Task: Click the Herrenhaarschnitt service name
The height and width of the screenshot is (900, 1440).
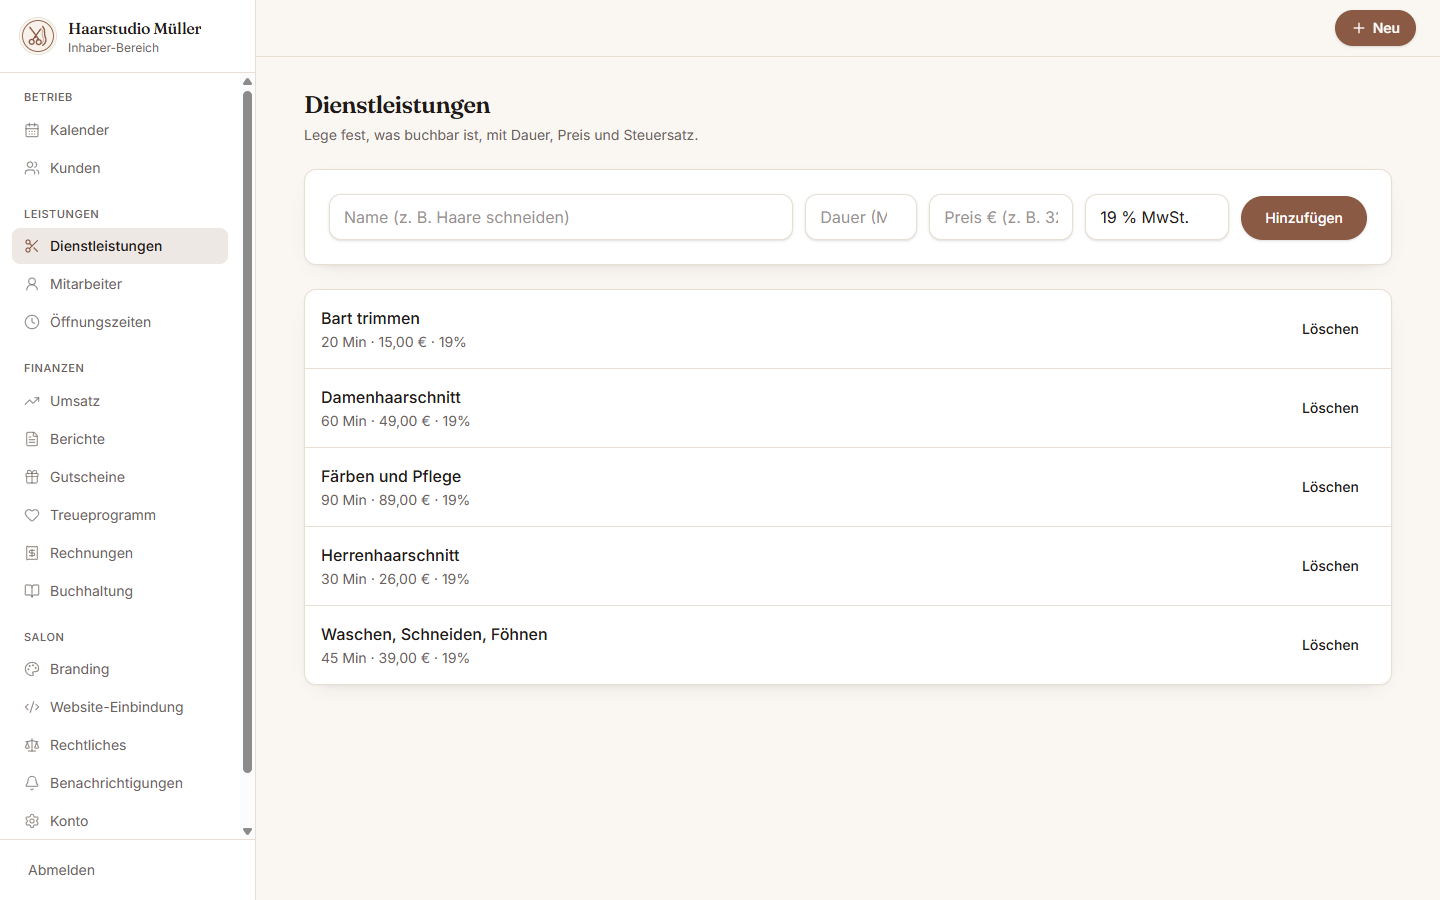Action: (x=390, y=555)
